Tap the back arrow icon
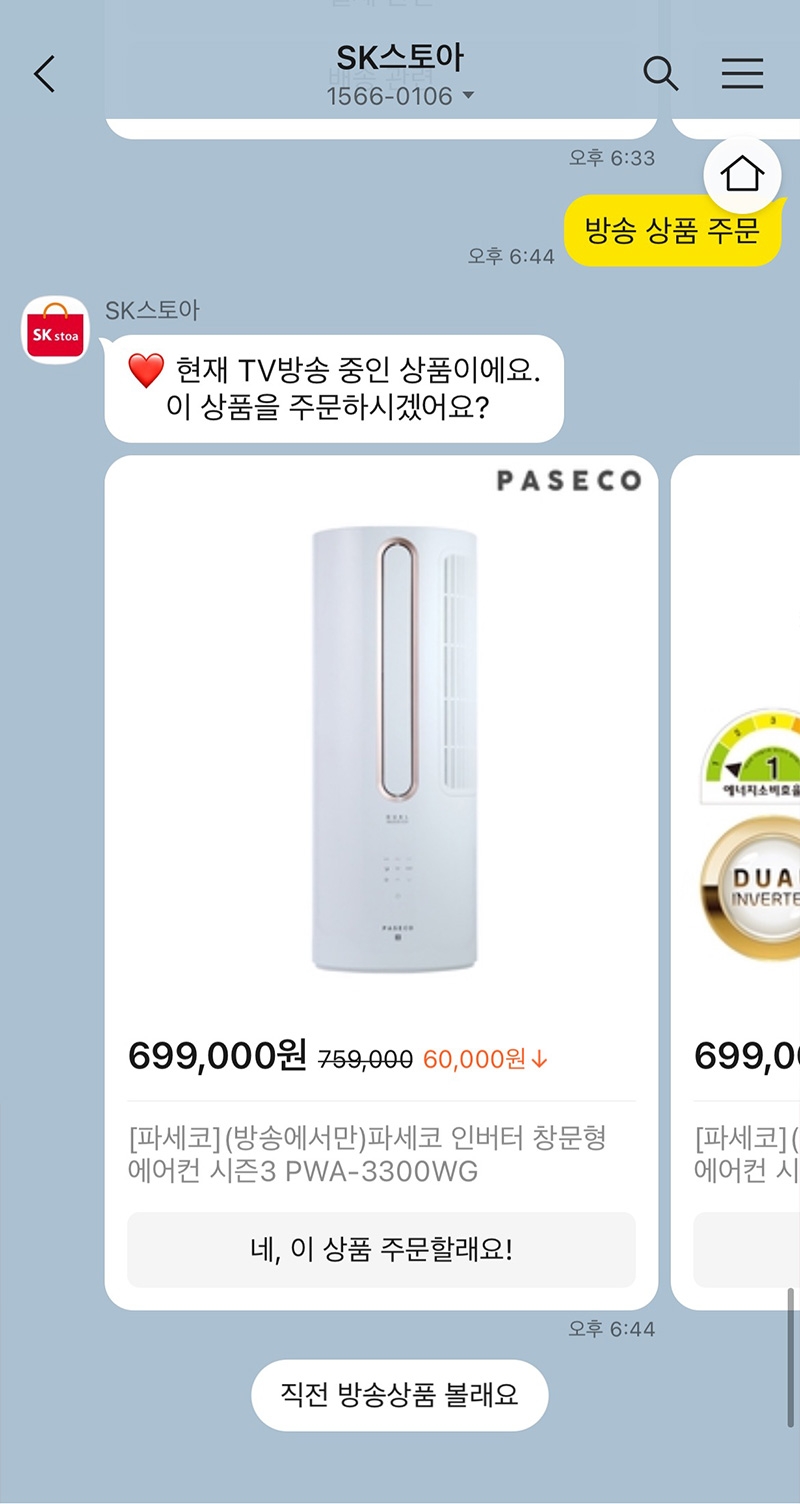Viewport: 800px width, 1504px height. click(x=45, y=75)
